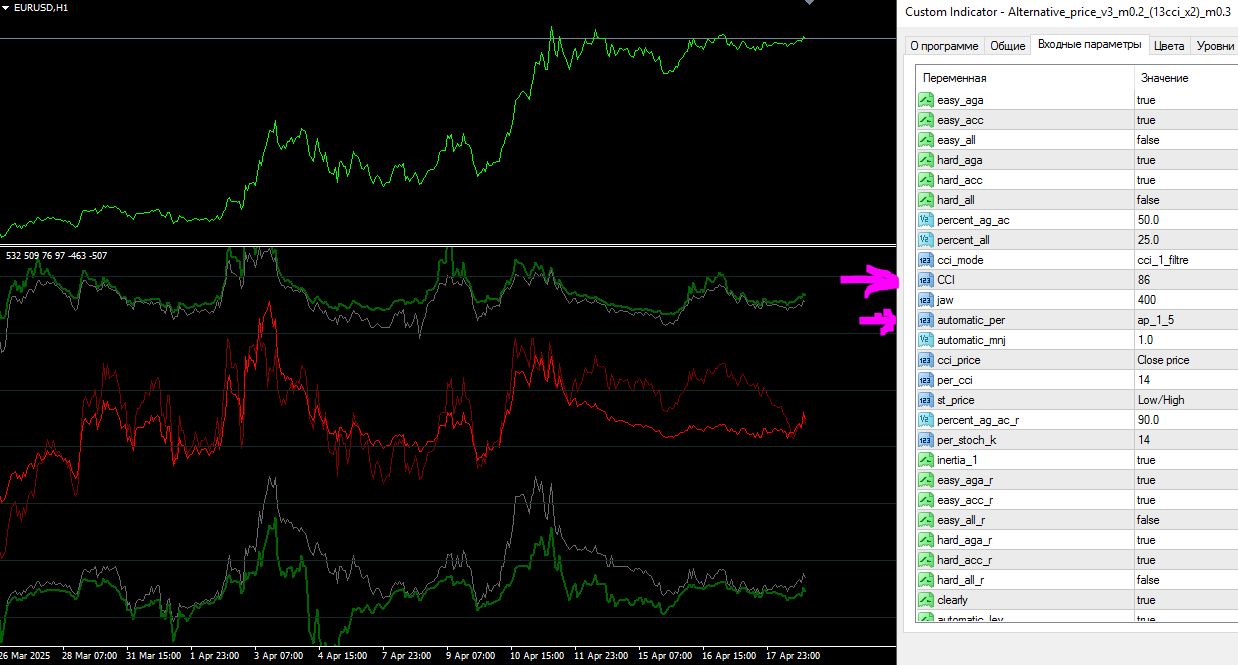This screenshot has height=665, width=1238.
Task: Click the 17 Apr 23:00 time label
Action: tap(794, 656)
